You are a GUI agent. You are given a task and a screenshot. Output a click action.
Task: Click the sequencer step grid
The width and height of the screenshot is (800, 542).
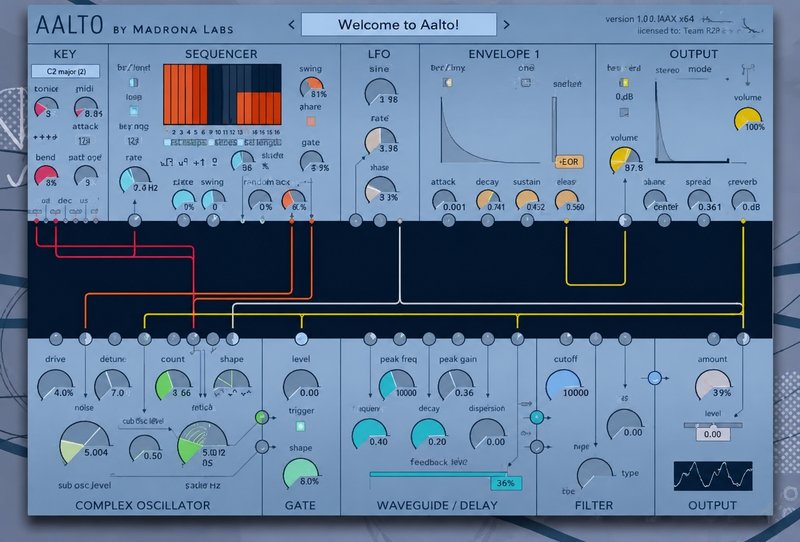[x=222, y=95]
